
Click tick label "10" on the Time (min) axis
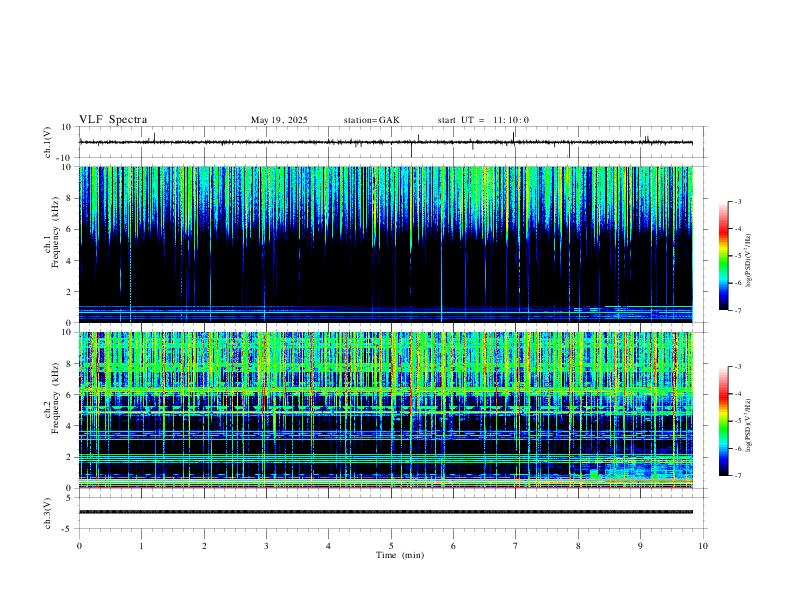pyautogui.click(x=703, y=546)
